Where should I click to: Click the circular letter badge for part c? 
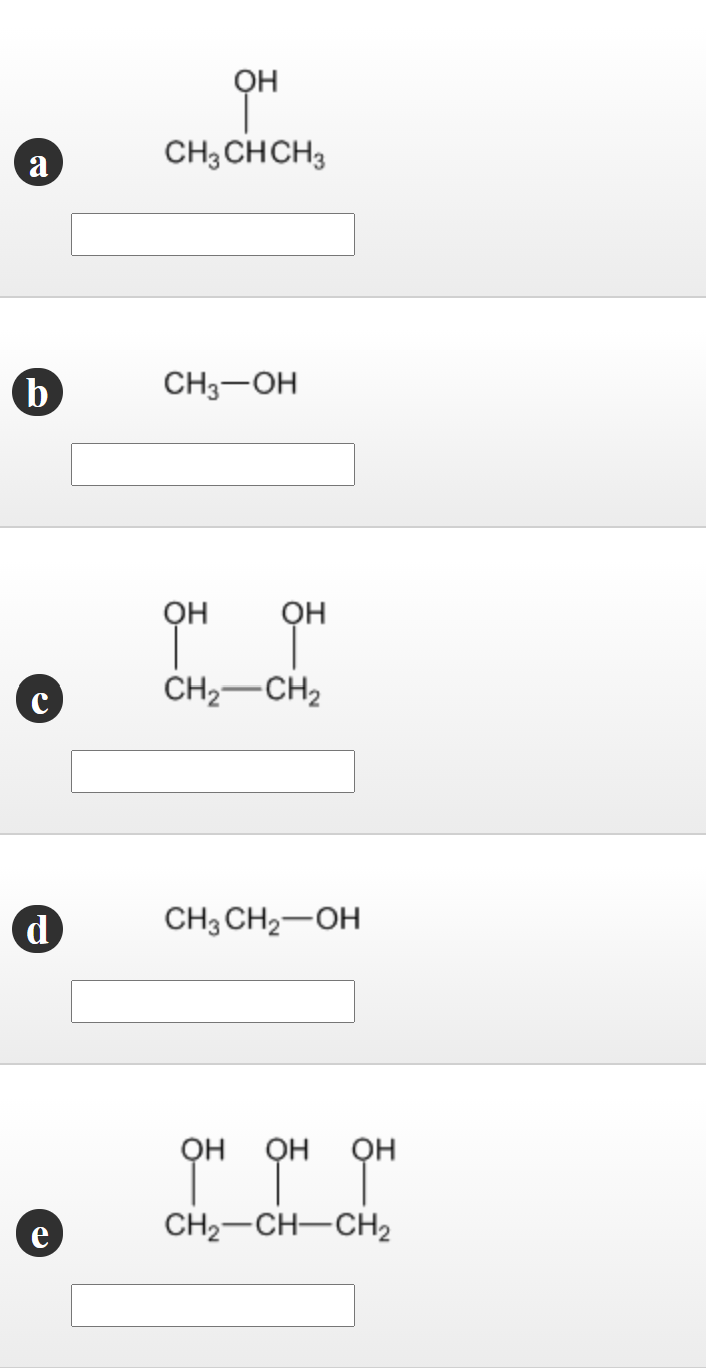tap(37, 698)
